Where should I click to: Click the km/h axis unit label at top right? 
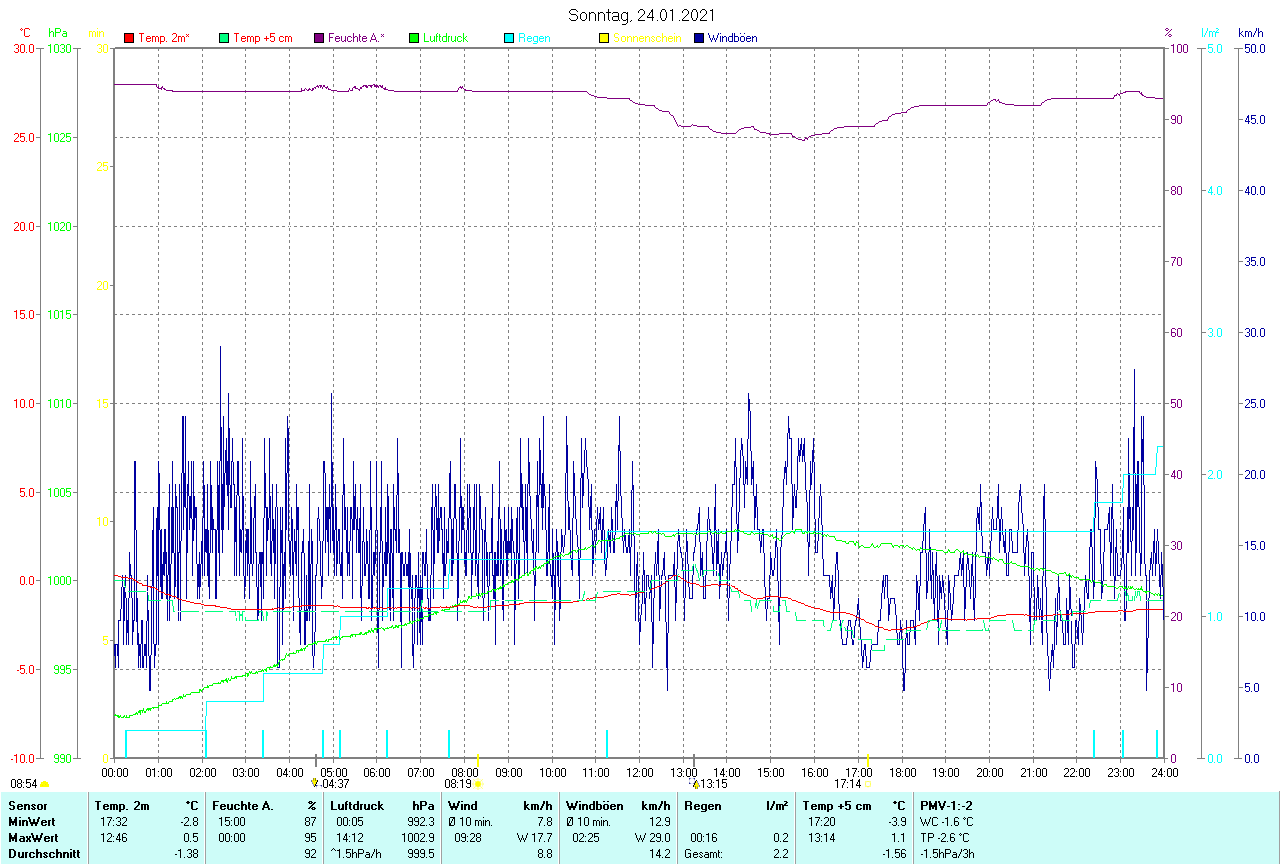[x=1251, y=33]
